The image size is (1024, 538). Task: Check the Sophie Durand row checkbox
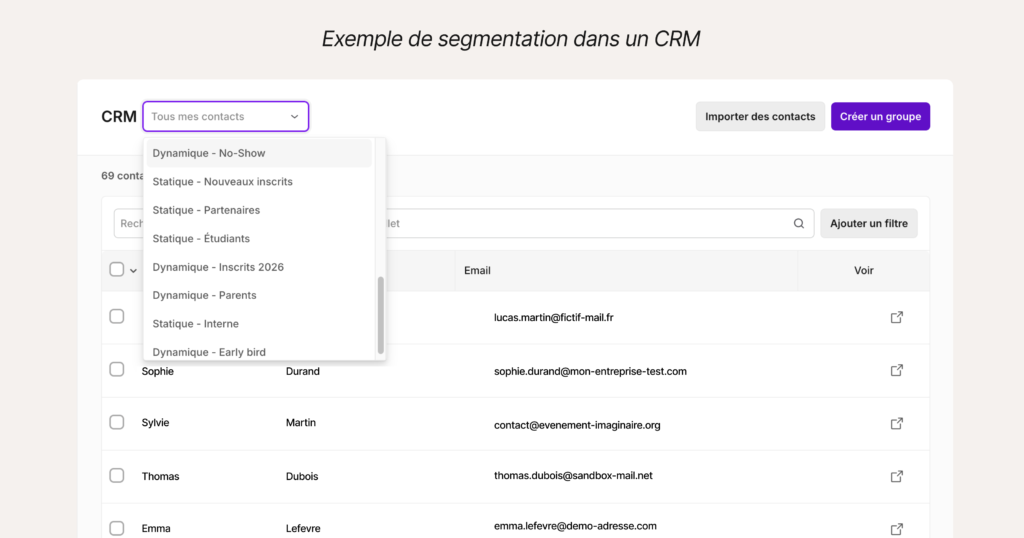(x=117, y=370)
